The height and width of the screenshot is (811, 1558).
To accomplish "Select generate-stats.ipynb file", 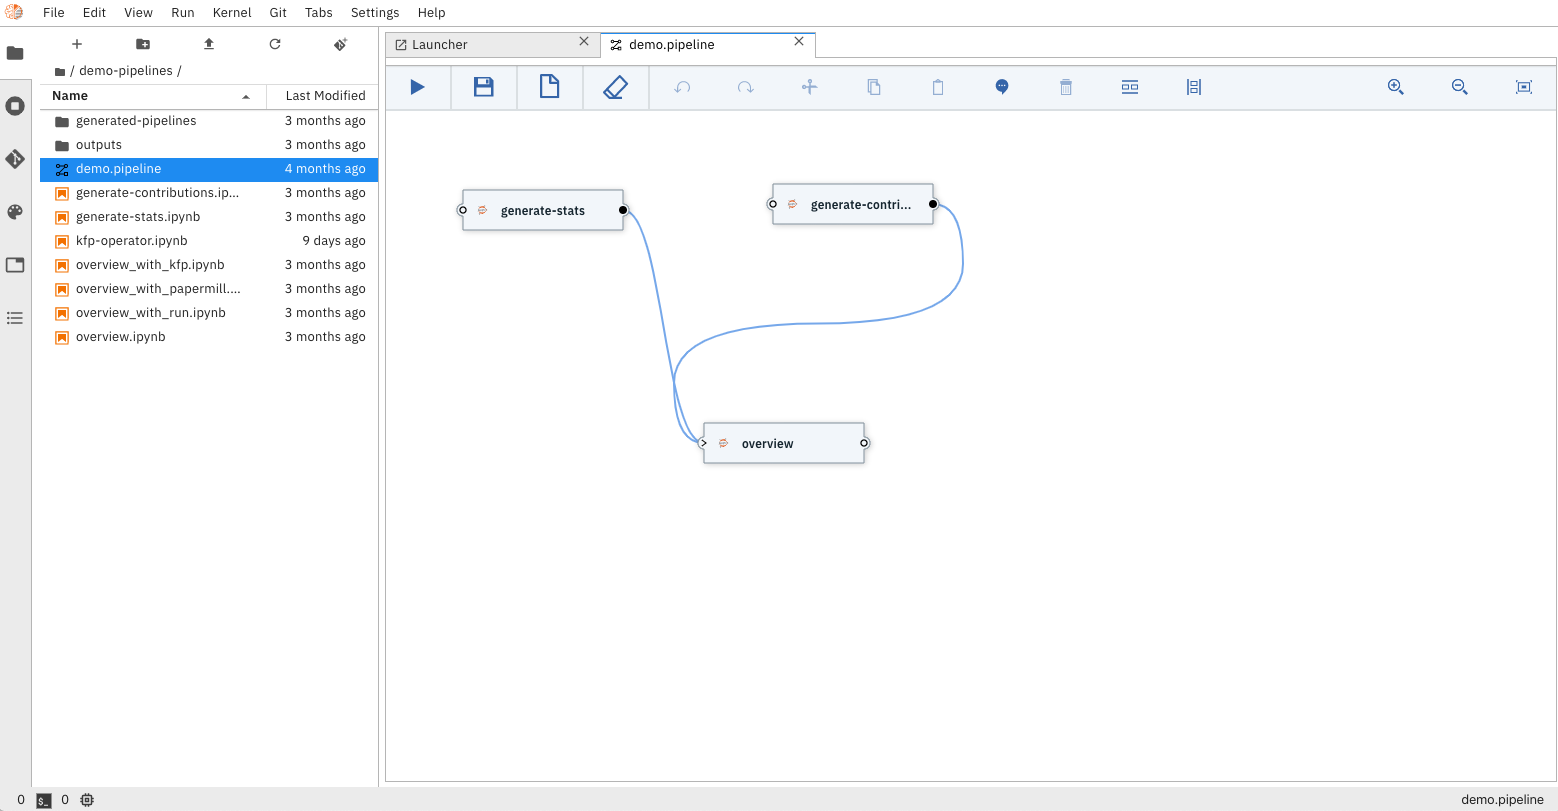I will point(209,217).
